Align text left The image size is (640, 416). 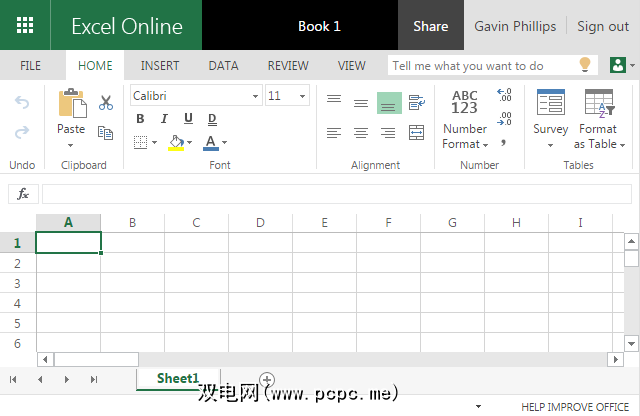[x=334, y=133]
